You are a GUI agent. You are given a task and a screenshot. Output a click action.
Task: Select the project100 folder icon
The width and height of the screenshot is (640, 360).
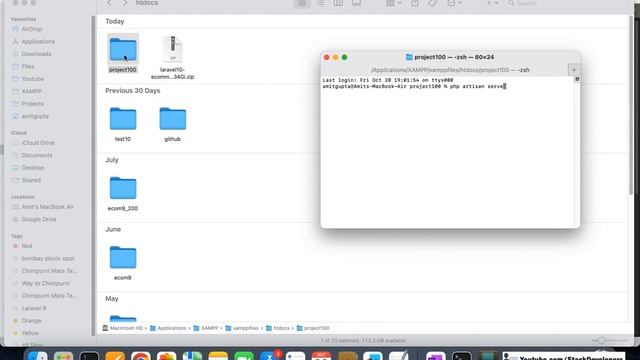[x=123, y=49]
